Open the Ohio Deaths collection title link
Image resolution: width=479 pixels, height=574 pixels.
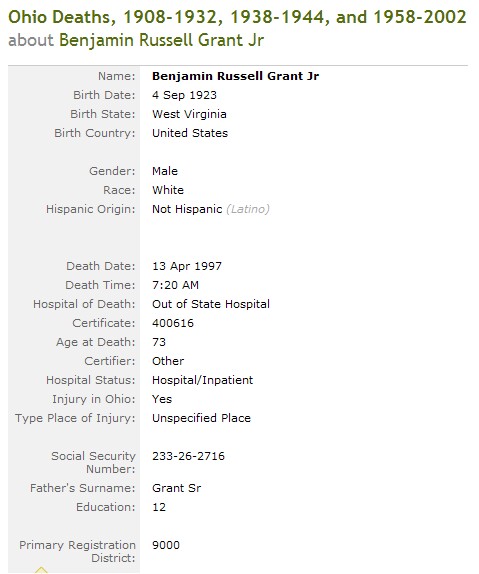click(x=237, y=17)
